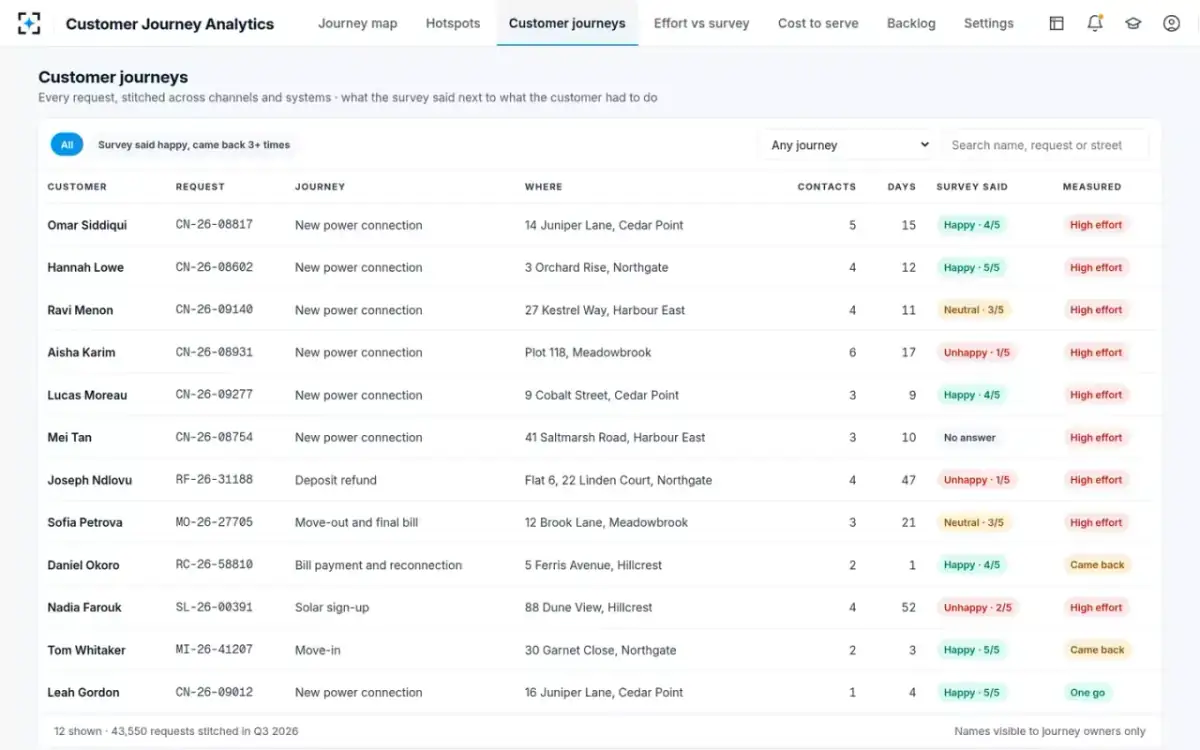Open the Settings tab

[x=988, y=23]
